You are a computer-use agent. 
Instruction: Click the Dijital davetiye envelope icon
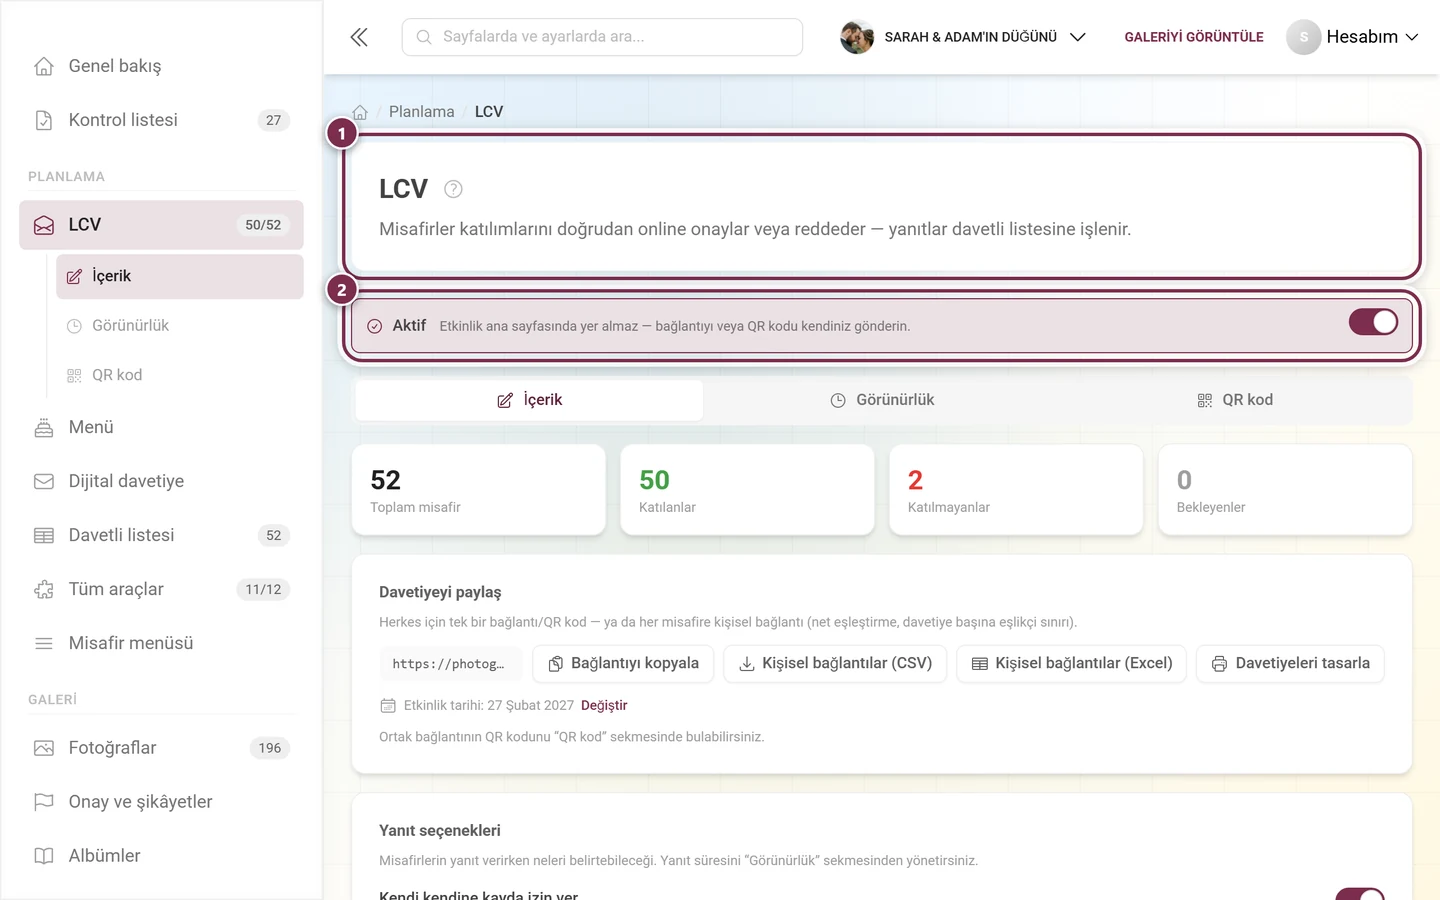(x=44, y=481)
